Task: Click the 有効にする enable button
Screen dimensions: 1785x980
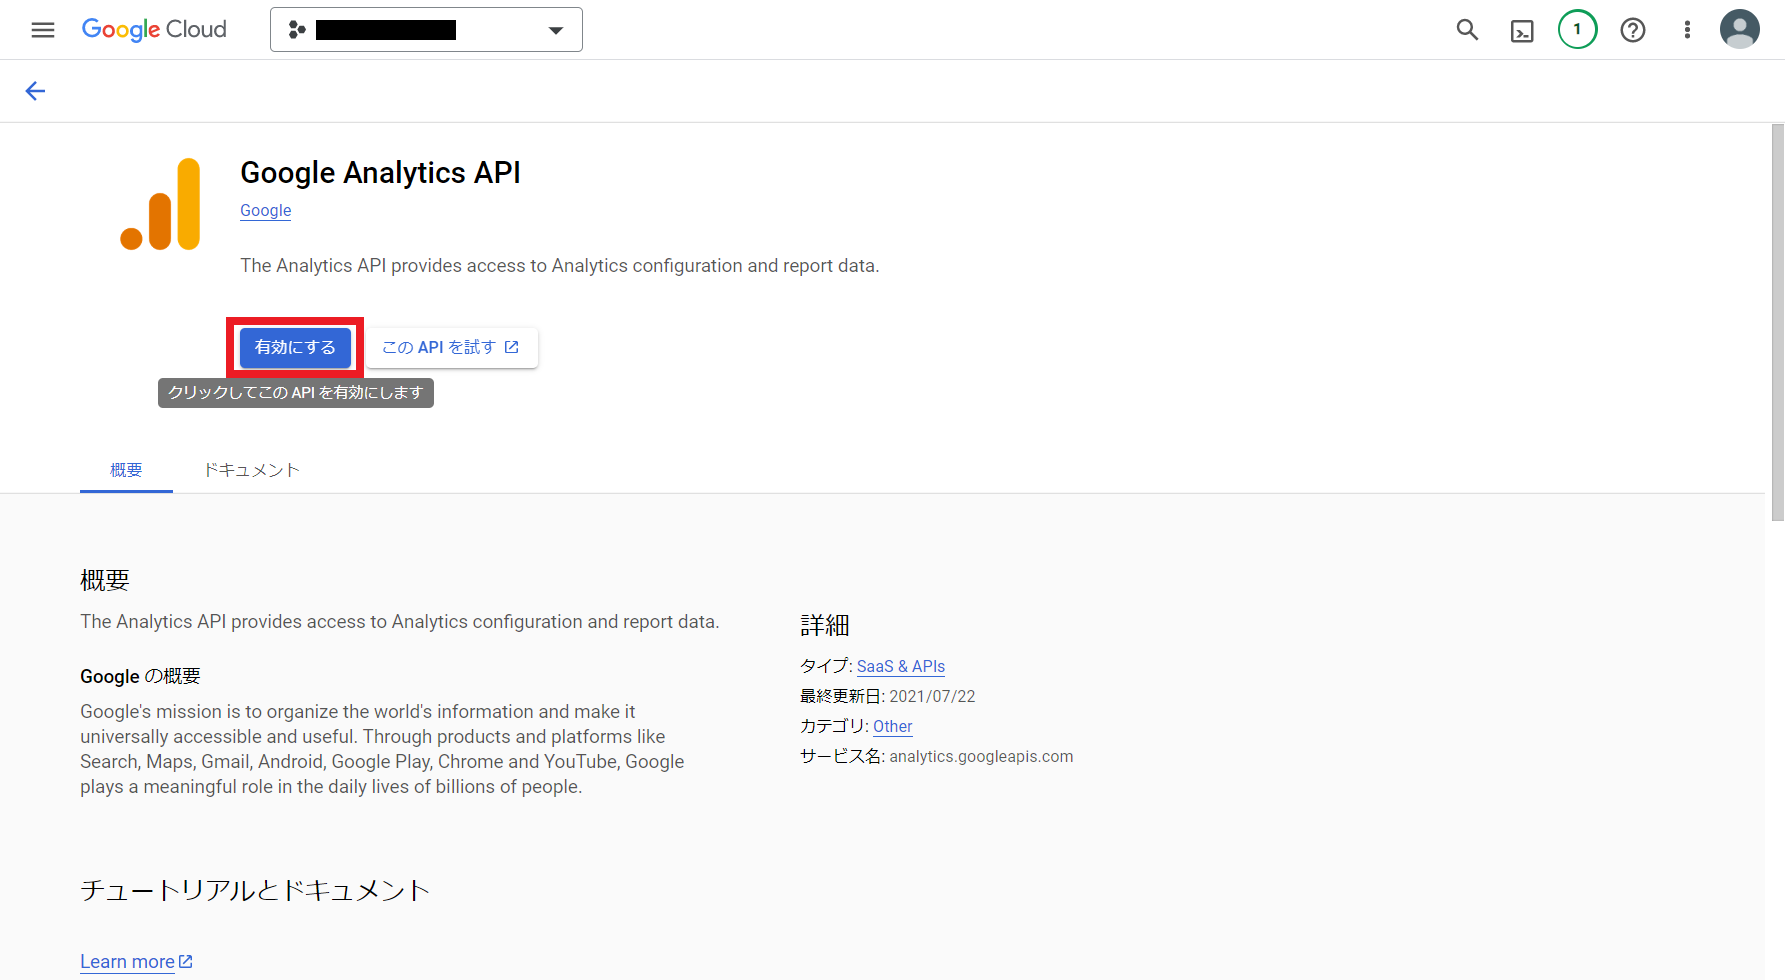Action: [295, 348]
